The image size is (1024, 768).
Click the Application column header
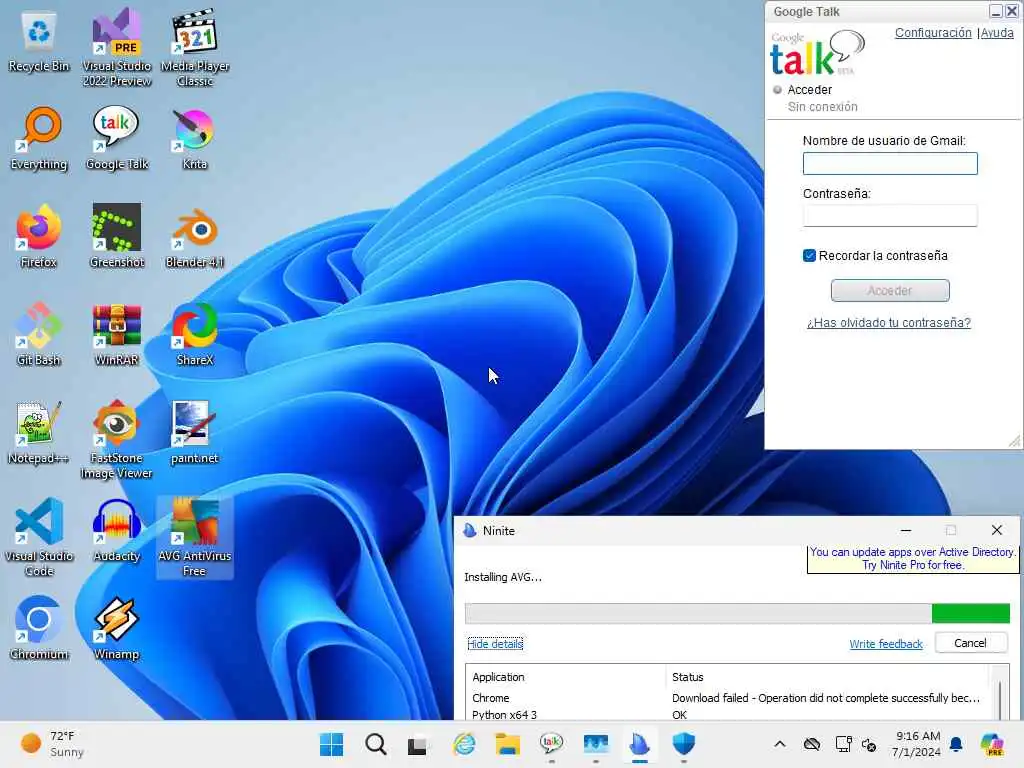[566, 677]
